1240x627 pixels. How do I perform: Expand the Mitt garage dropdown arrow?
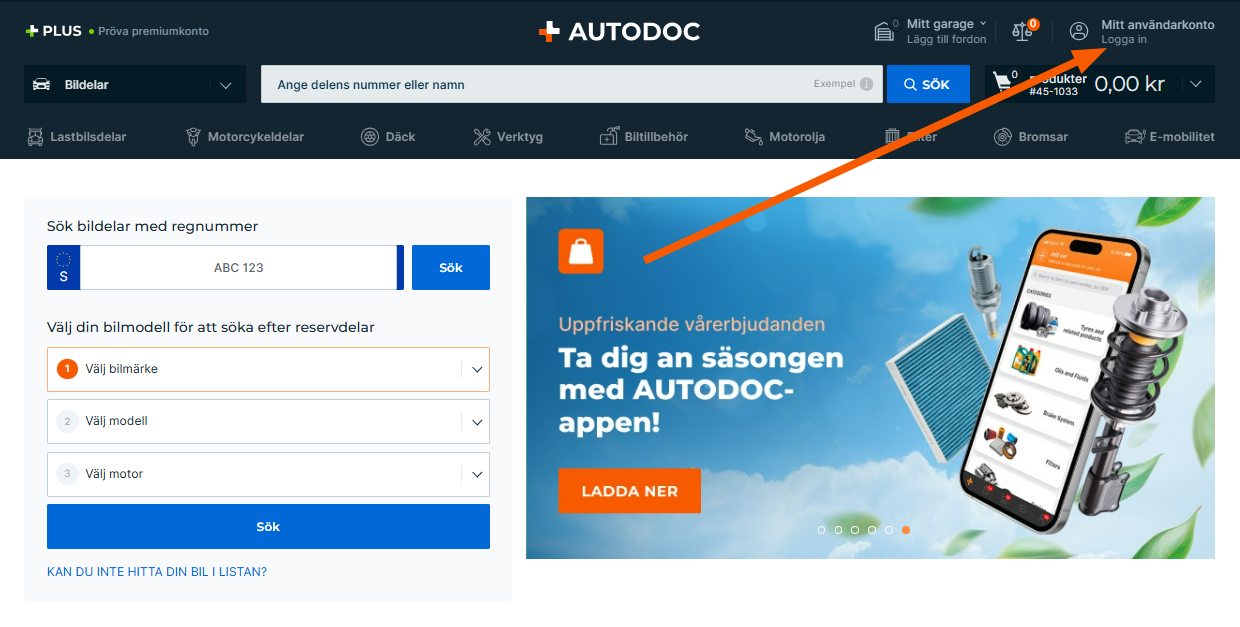pos(983,23)
